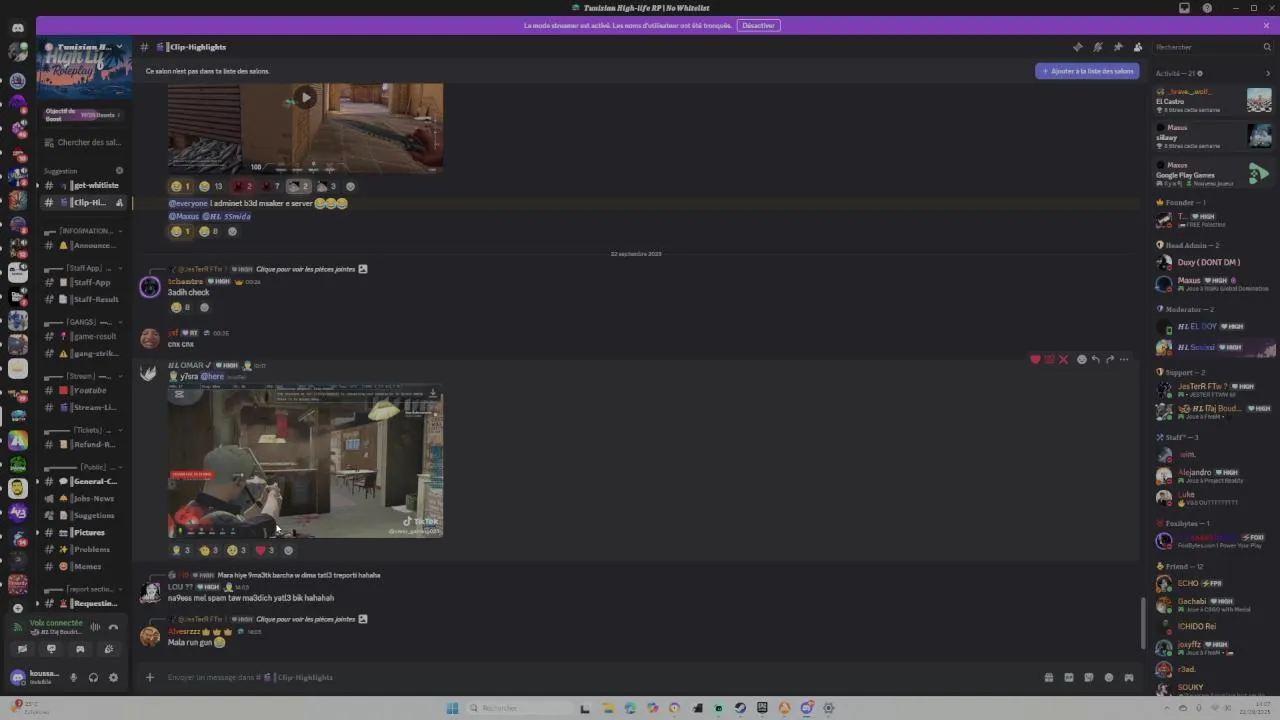Image resolution: width=1280 pixels, height=720 pixels.
Task: Collapse the GANGS category
Action: (x=84, y=322)
